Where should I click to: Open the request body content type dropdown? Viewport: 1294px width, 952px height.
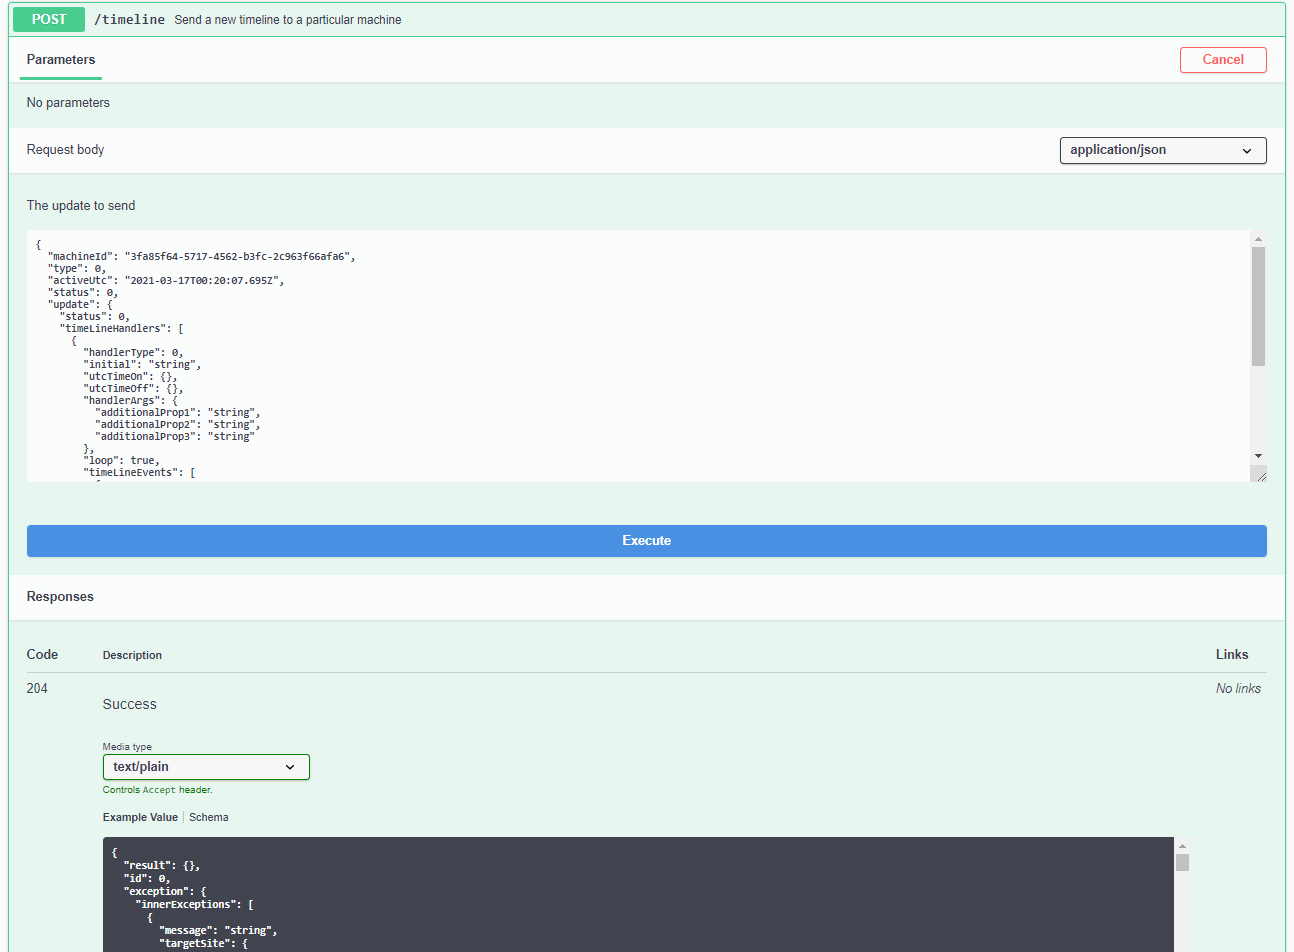1162,150
